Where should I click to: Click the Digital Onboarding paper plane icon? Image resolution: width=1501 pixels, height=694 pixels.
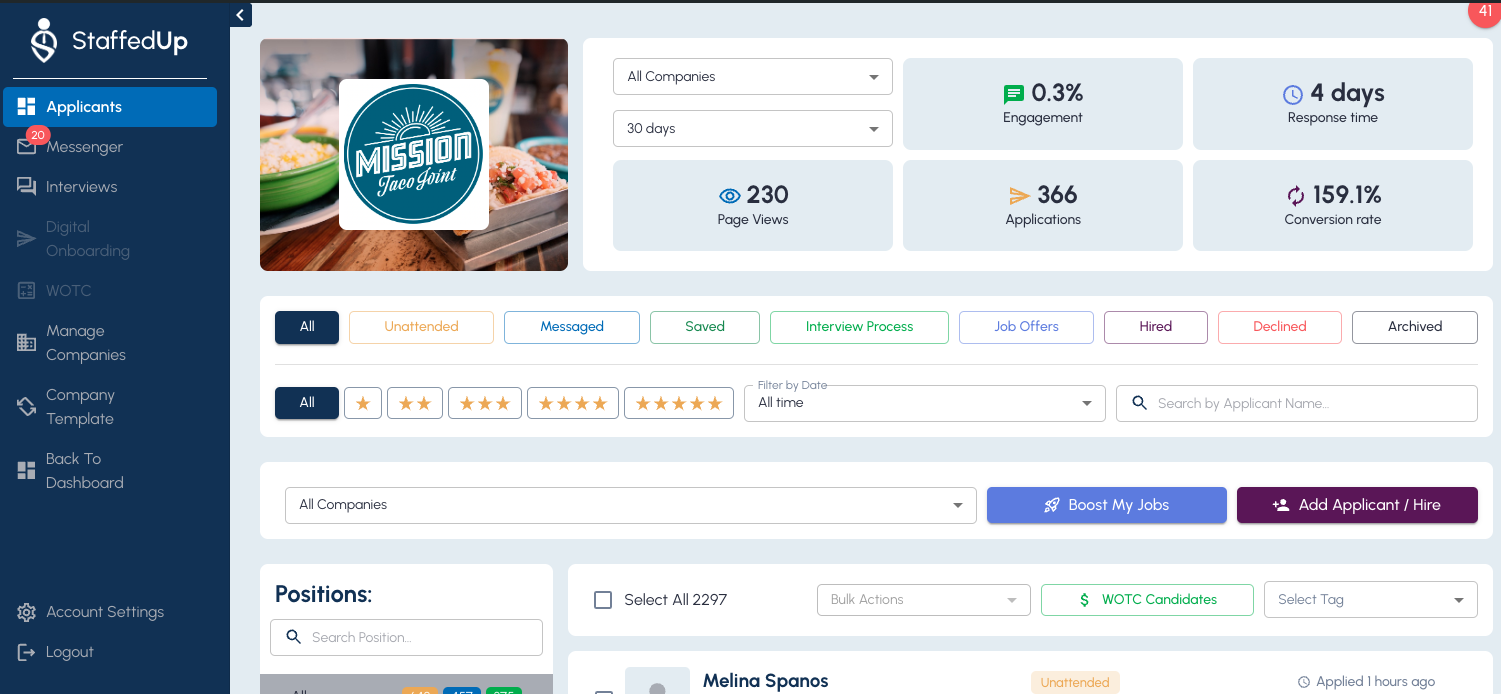[26, 238]
